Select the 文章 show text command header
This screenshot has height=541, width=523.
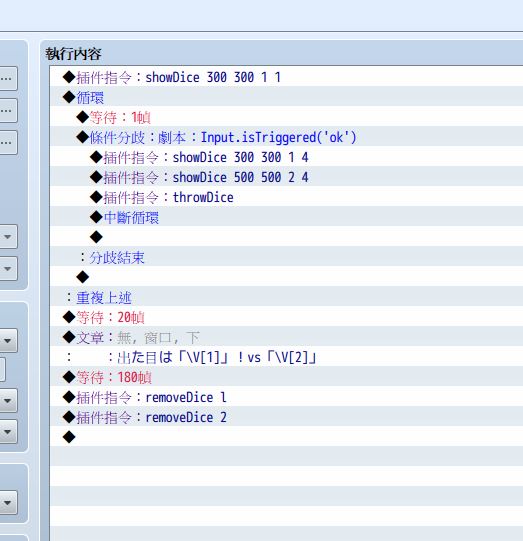pyautogui.click(x=286, y=337)
